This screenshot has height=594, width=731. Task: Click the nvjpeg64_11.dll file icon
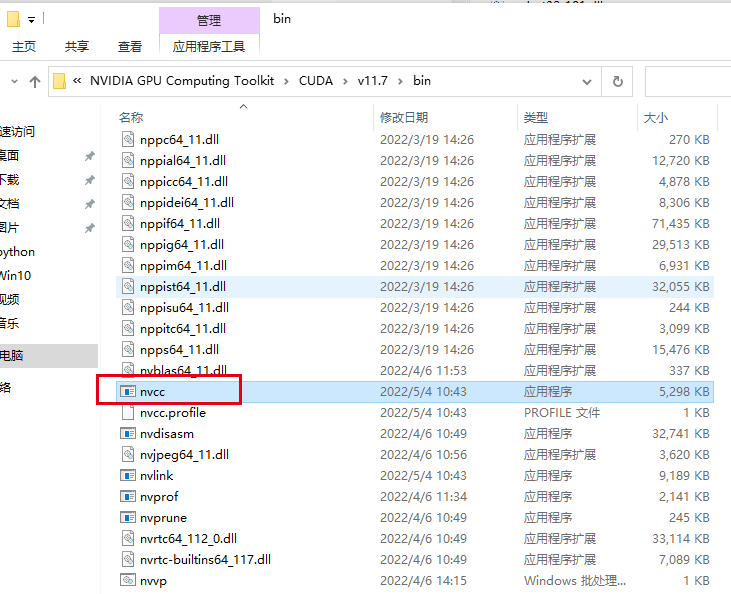128,454
